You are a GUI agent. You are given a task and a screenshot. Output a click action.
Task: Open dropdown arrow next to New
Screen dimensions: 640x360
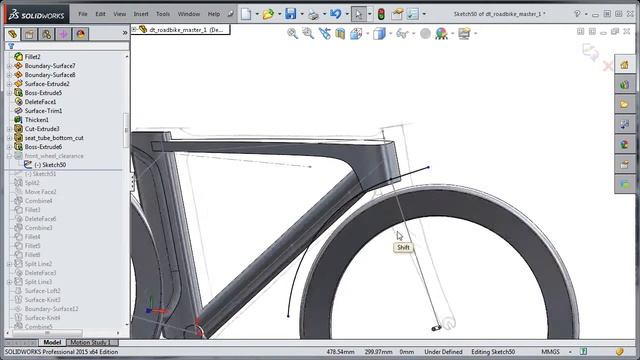257,14
